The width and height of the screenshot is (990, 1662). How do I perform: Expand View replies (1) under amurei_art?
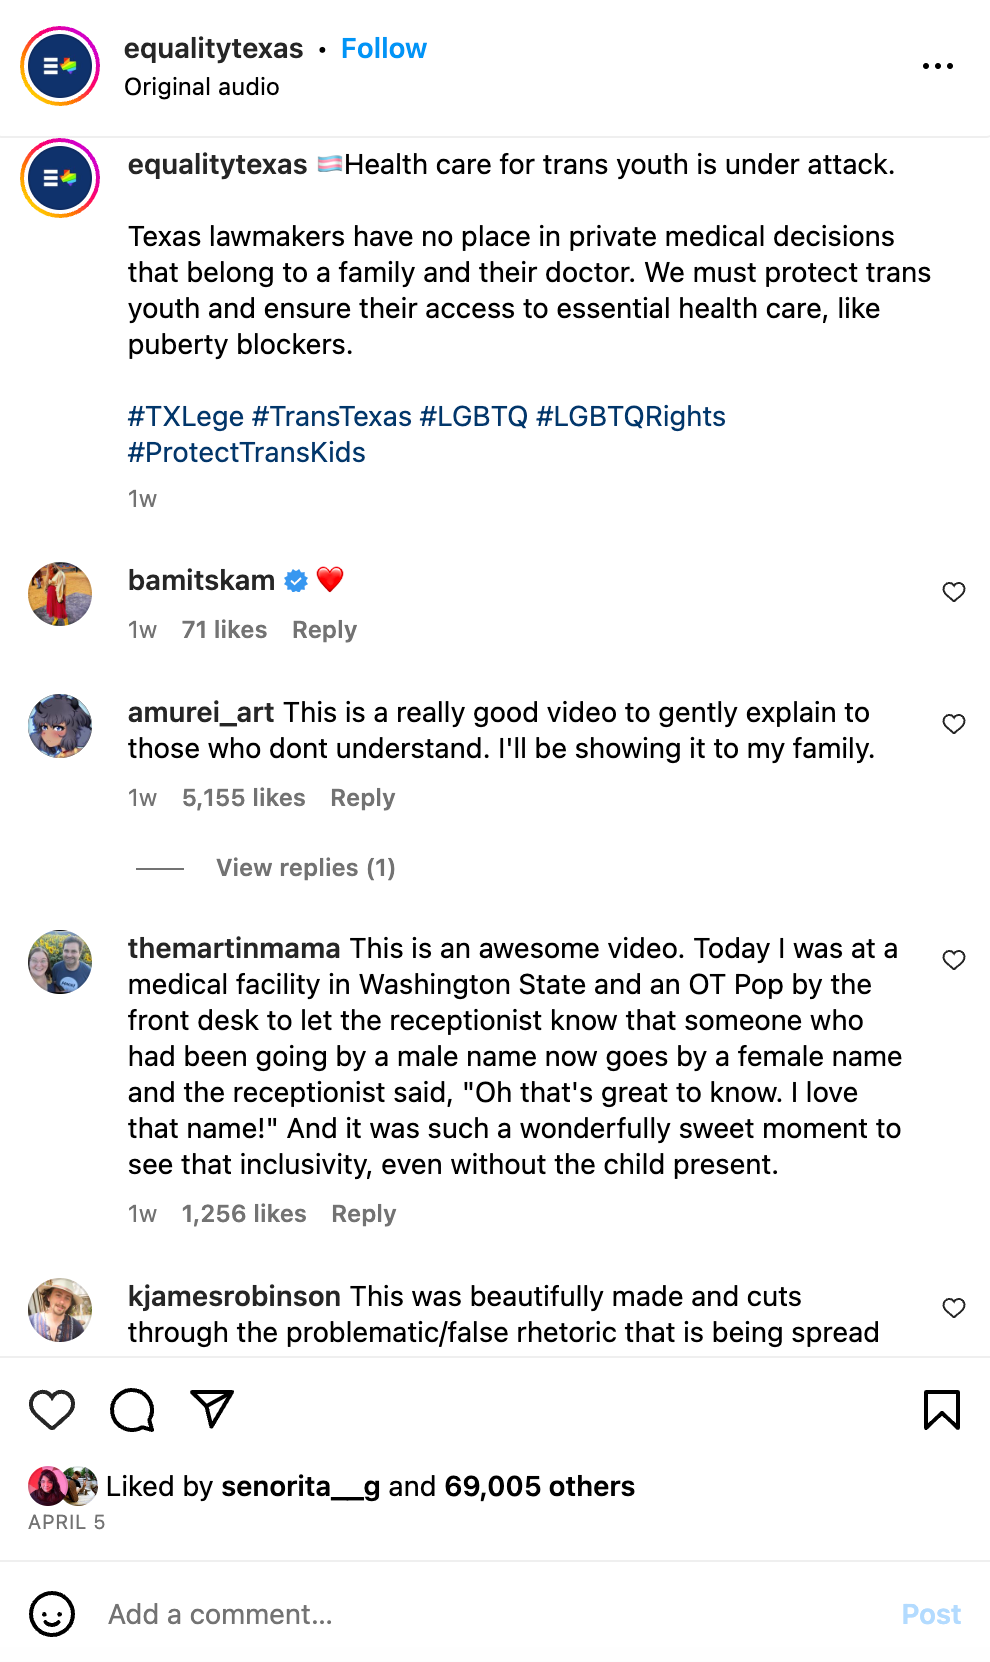[305, 868]
